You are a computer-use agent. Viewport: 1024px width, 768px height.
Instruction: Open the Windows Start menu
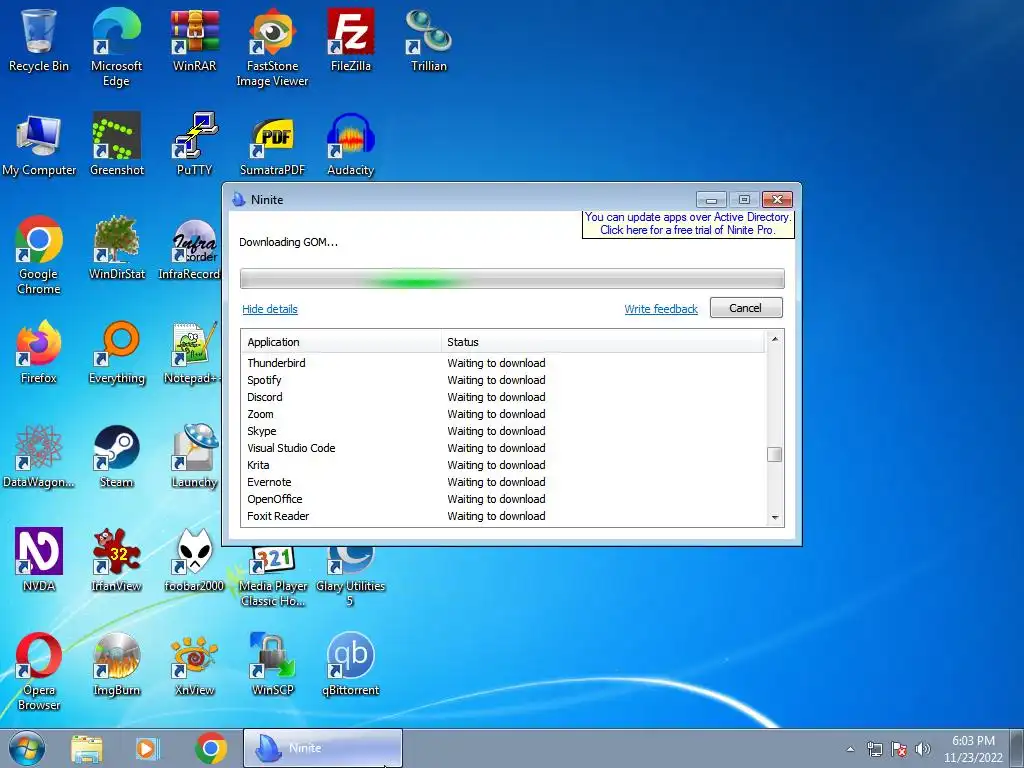pos(26,748)
